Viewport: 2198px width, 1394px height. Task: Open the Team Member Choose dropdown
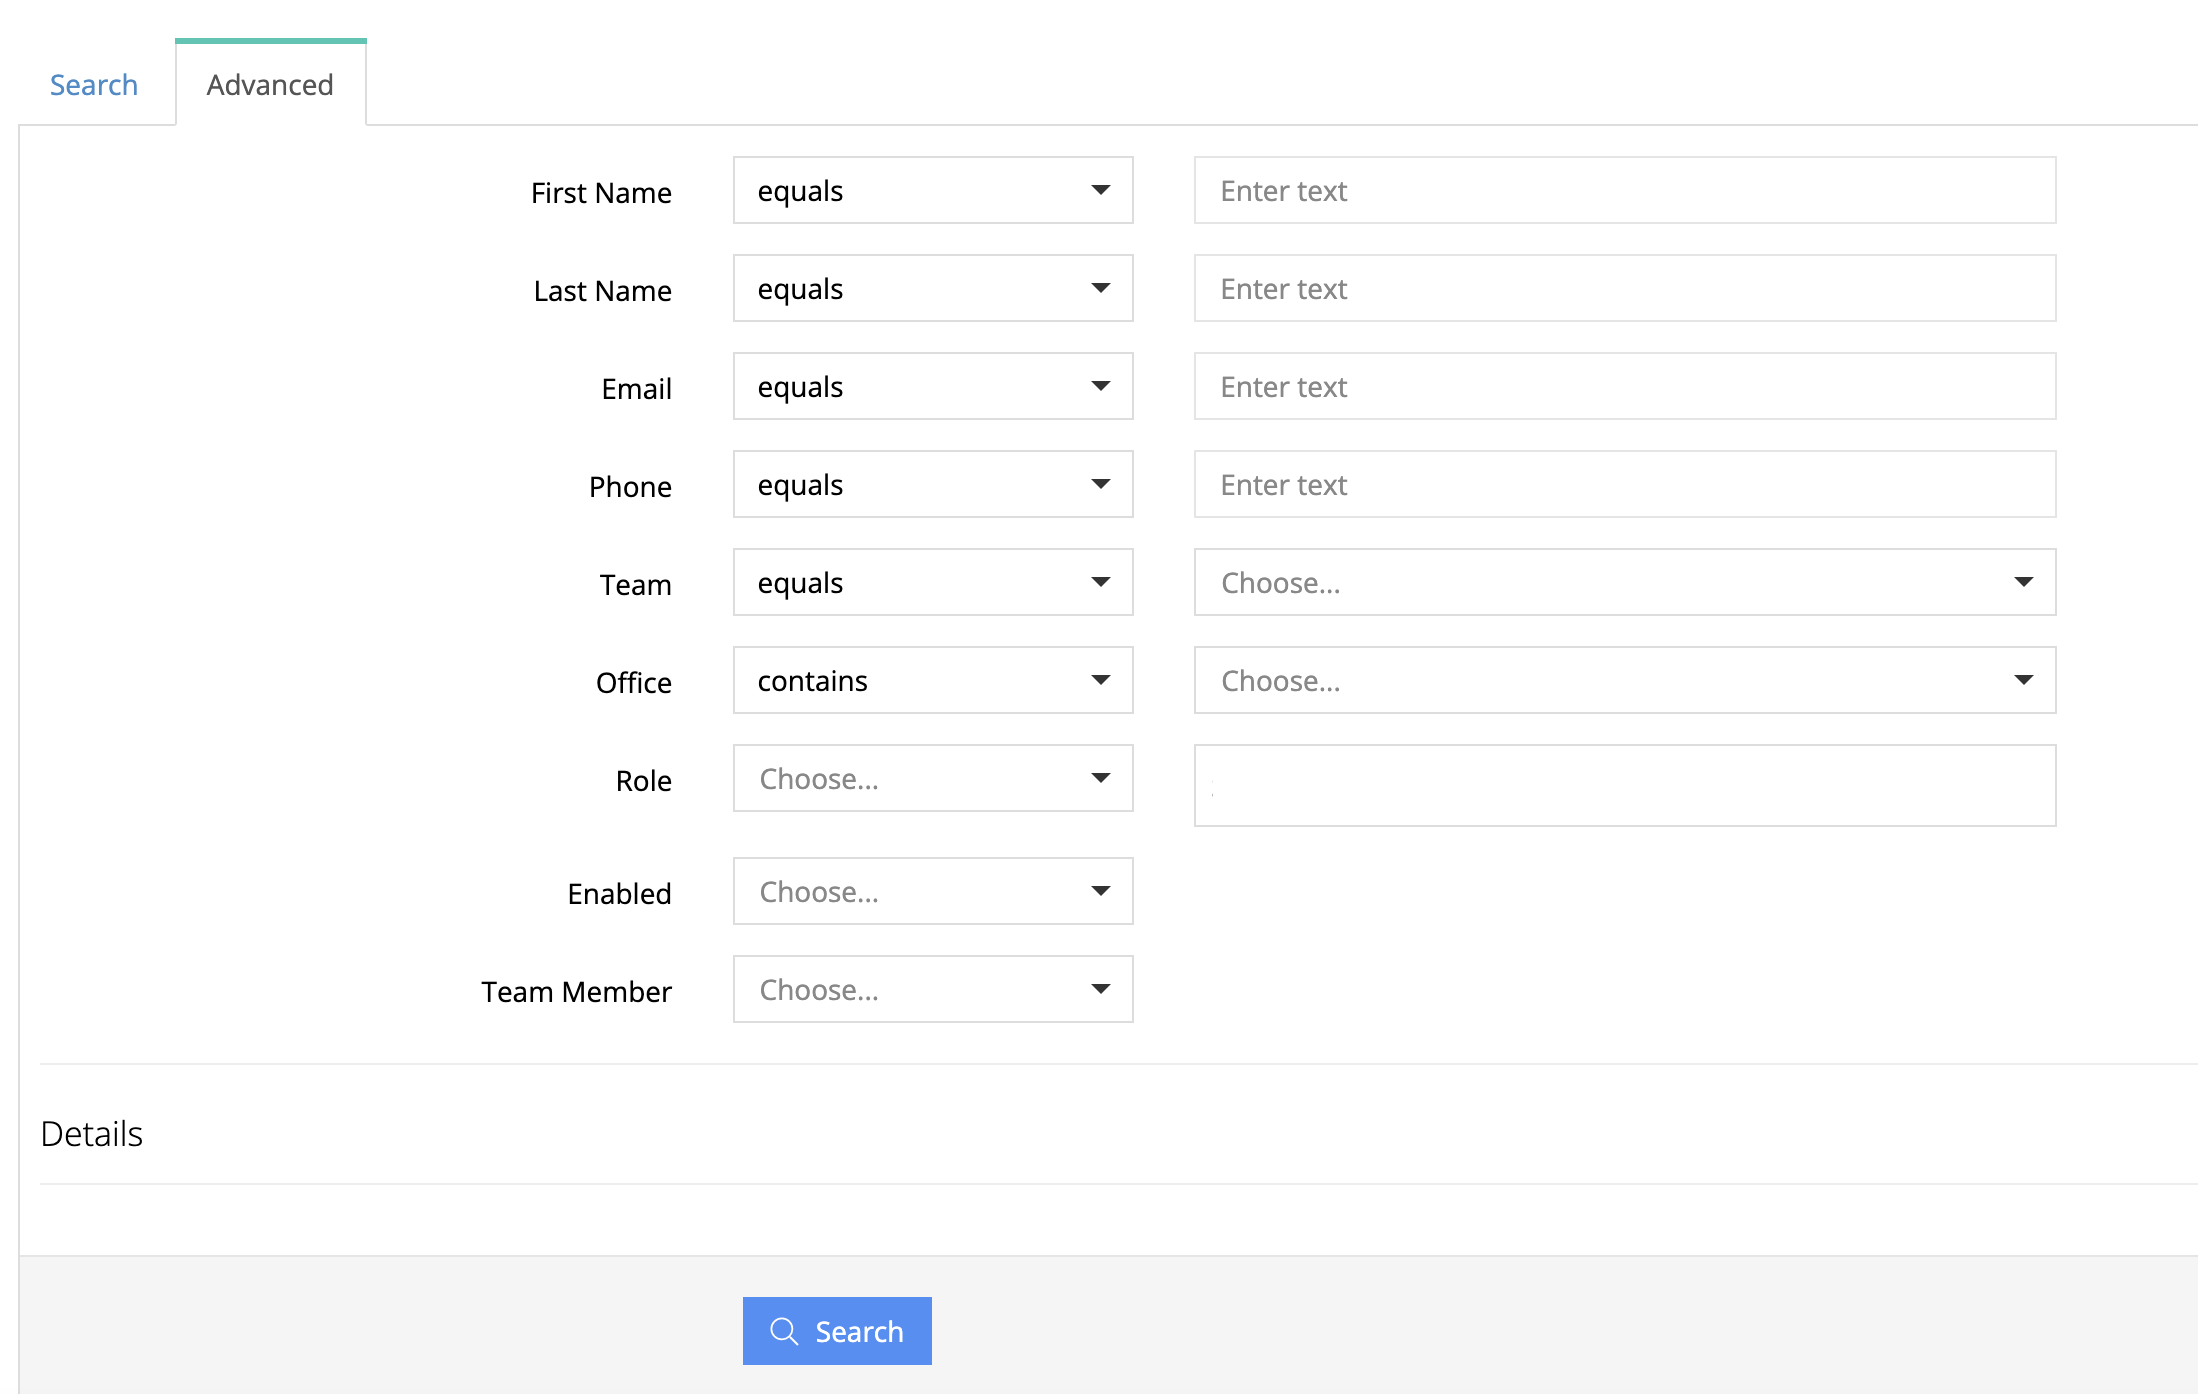click(x=932, y=989)
